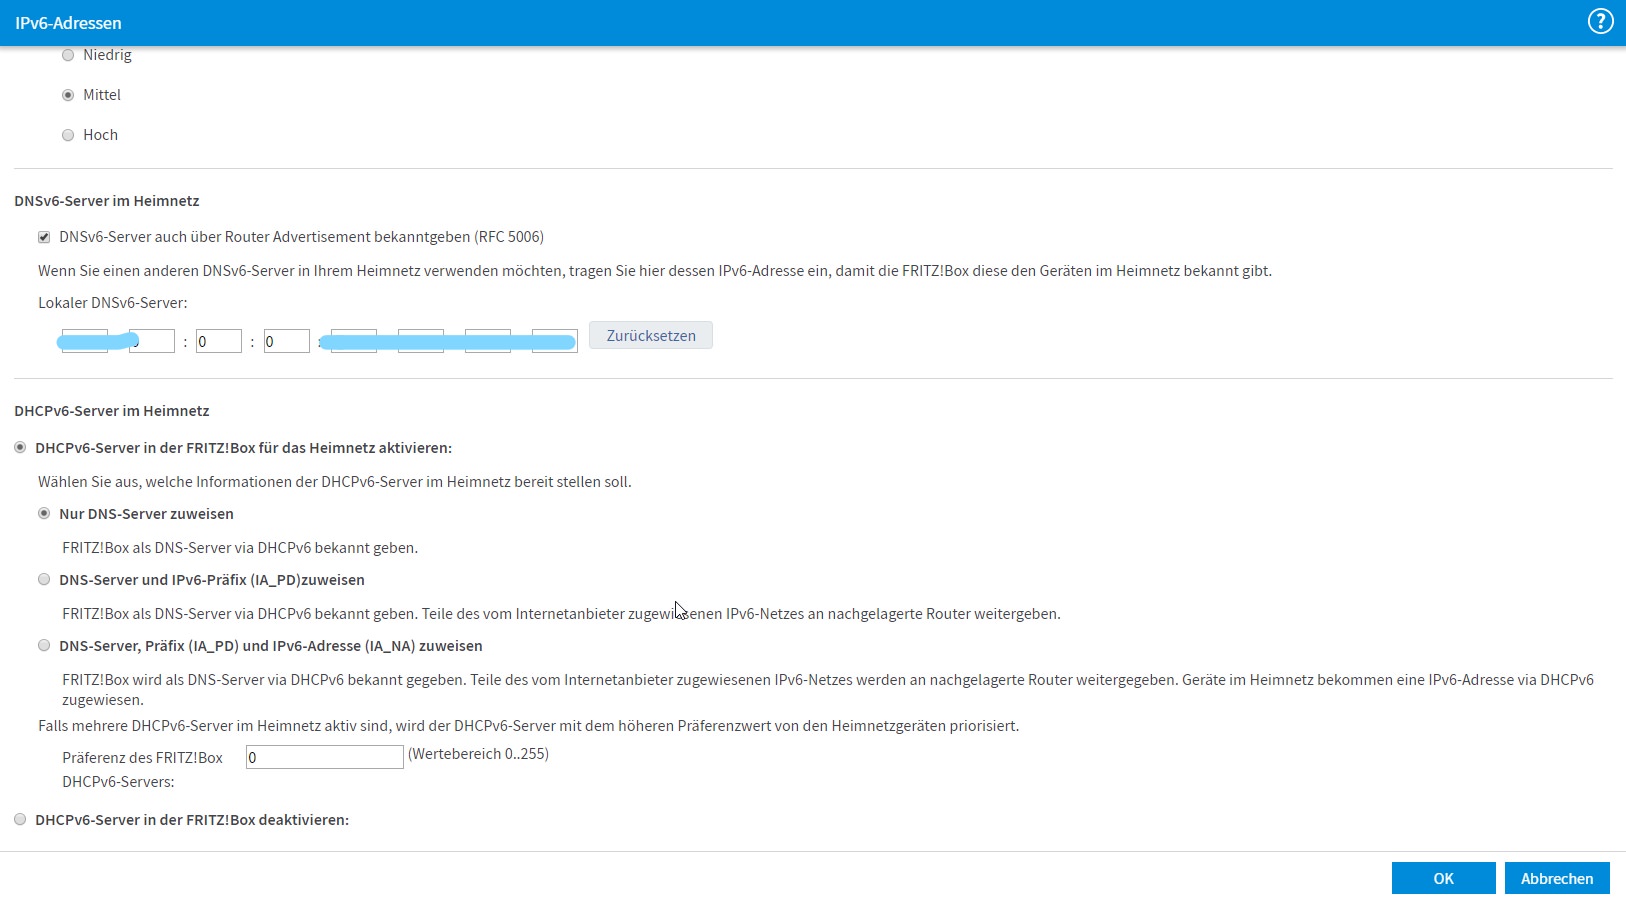The image size is (1626, 900).
Task: Click the Zurücksetzen button
Action: tap(651, 335)
